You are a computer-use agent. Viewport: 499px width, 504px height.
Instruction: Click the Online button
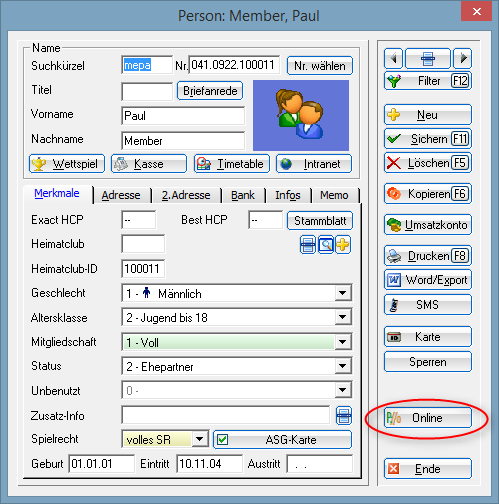coord(428,418)
